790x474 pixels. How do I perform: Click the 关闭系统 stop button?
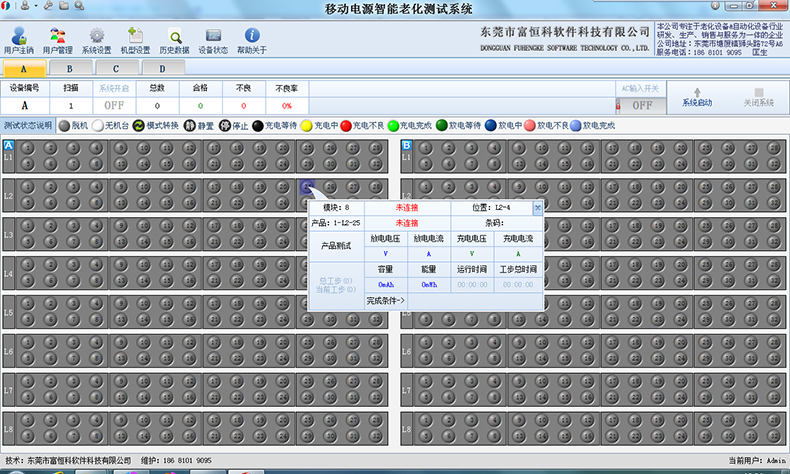[758, 97]
